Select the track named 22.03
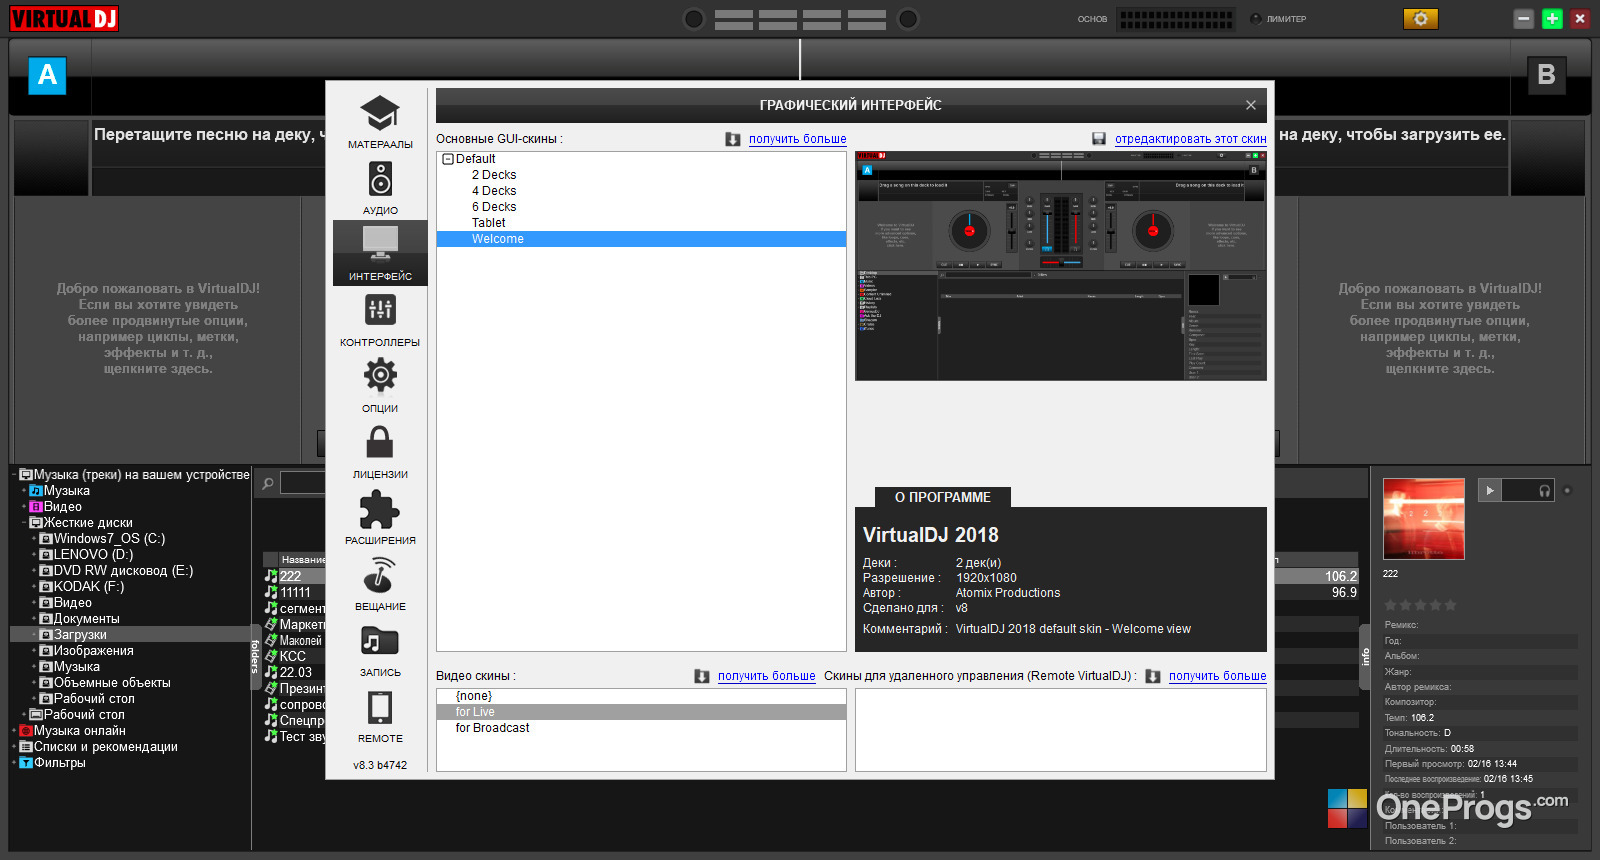The image size is (1600, 860). tap(296, 672)
